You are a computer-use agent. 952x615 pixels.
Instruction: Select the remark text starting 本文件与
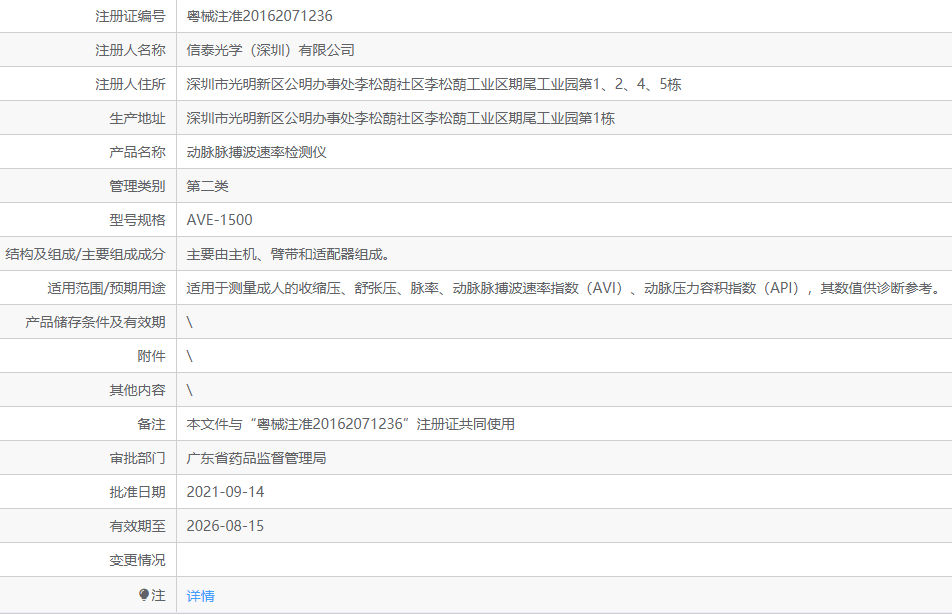[350, 424]
